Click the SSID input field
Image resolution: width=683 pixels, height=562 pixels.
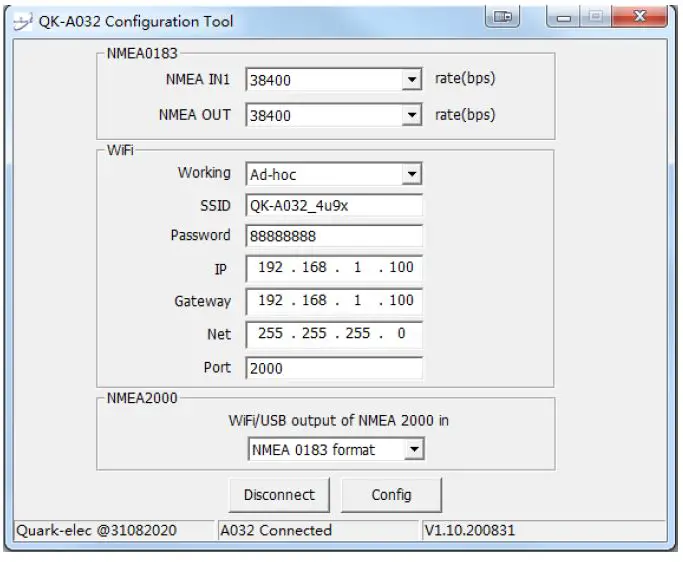[334, 205]
